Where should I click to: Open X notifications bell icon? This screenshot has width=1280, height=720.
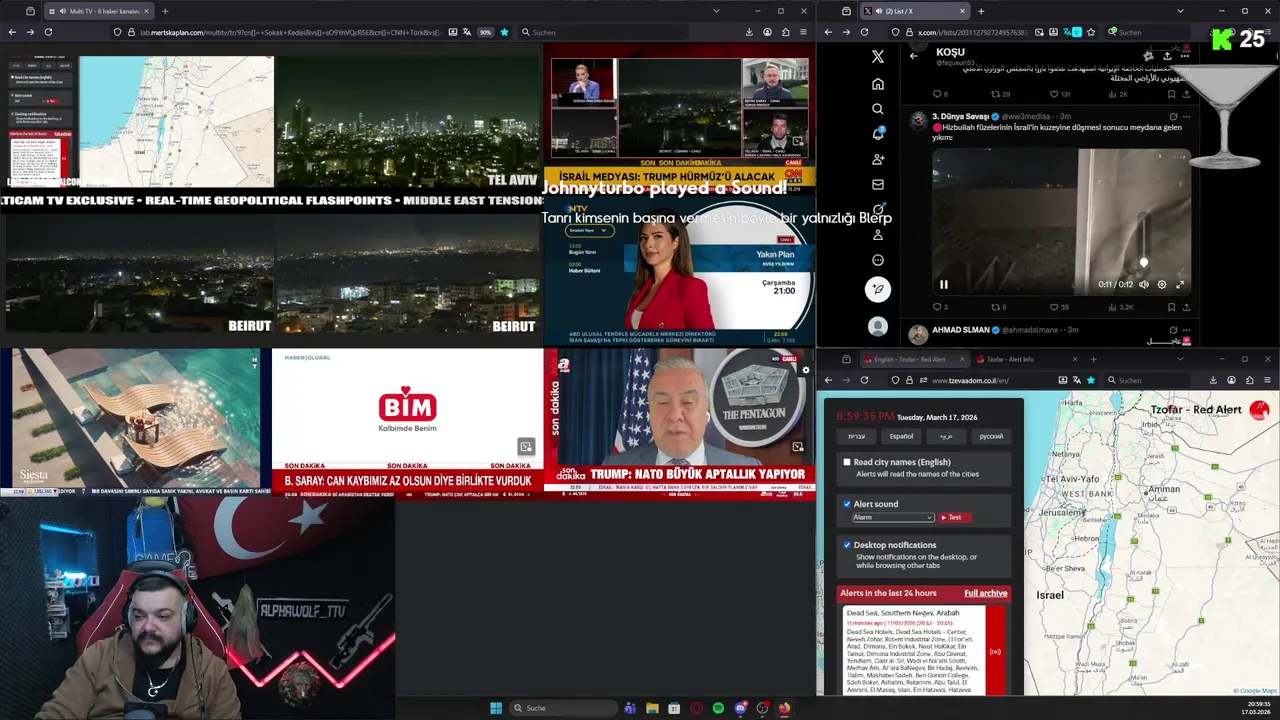pos(877,134)
